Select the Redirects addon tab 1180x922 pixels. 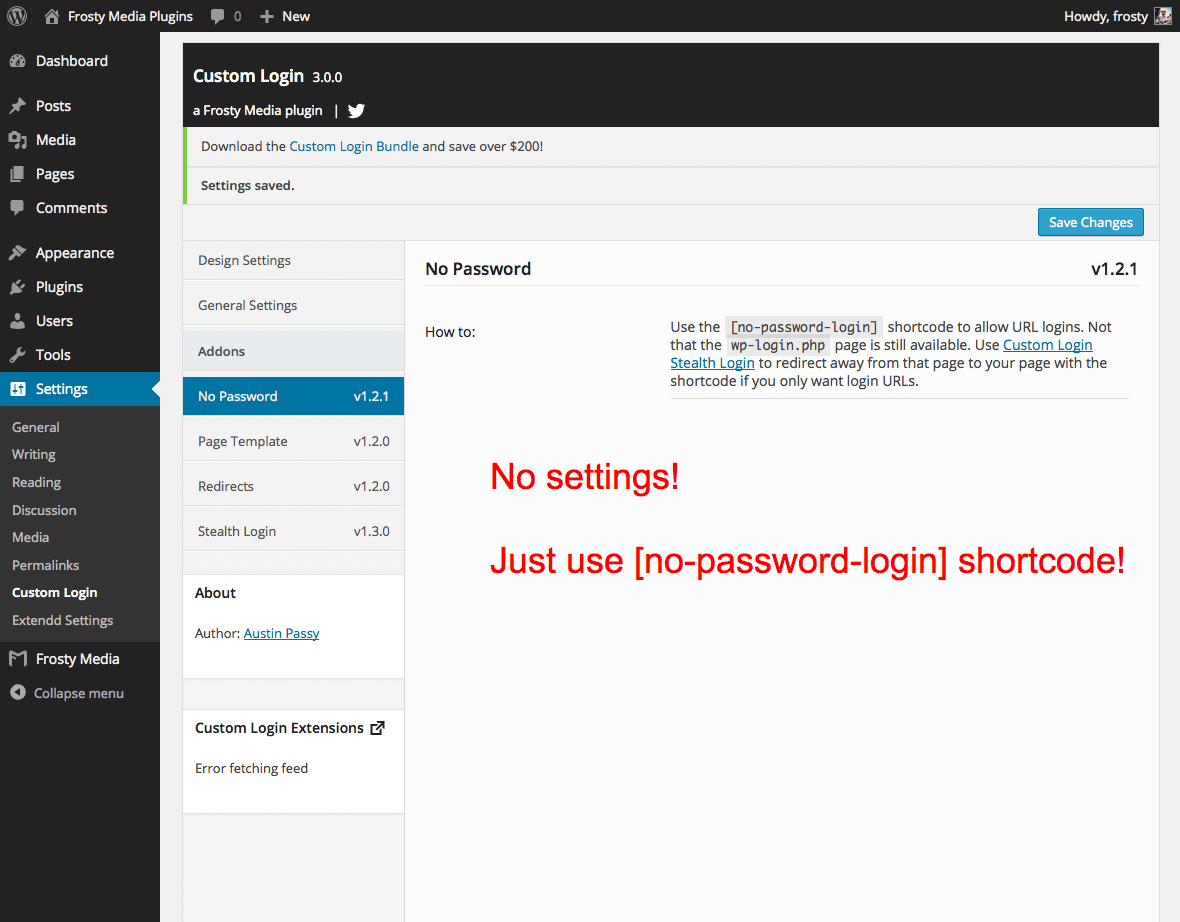pyautogui.click(x=293, y=486)
